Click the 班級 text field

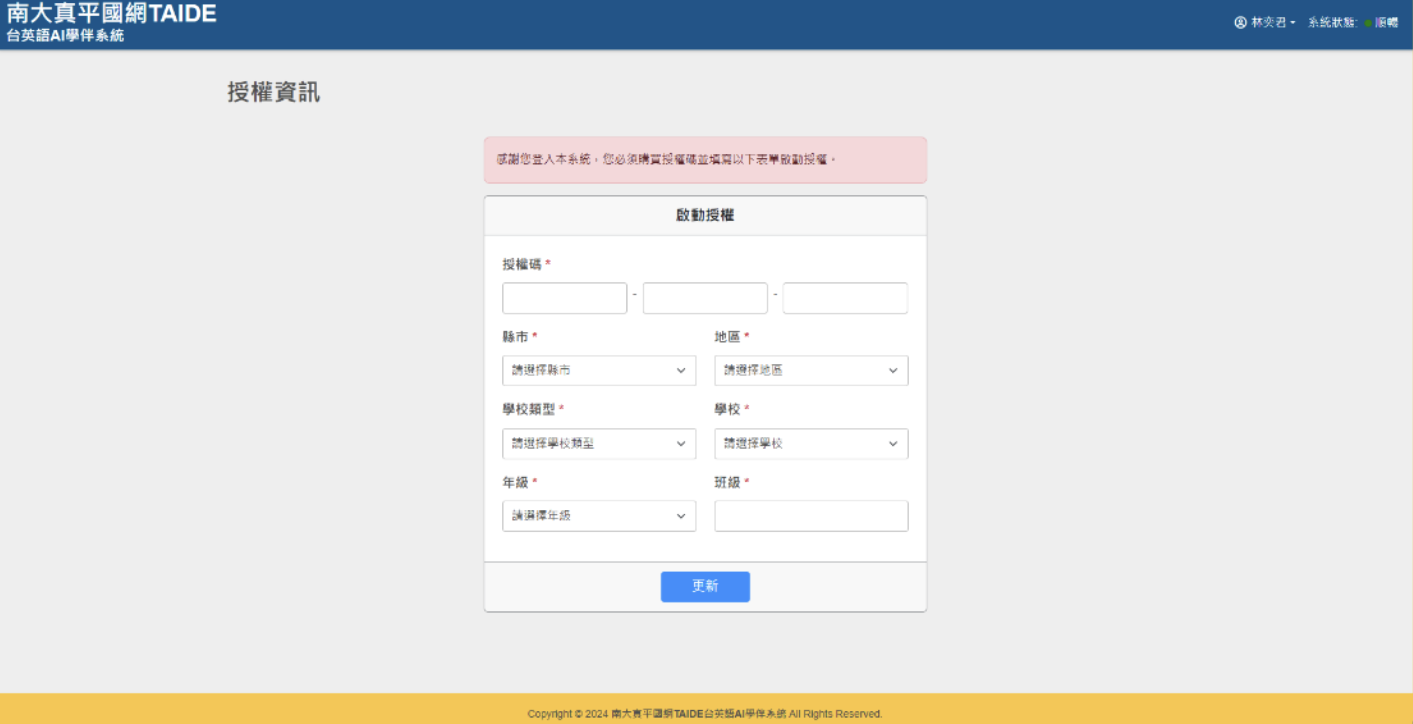(811, 516)
